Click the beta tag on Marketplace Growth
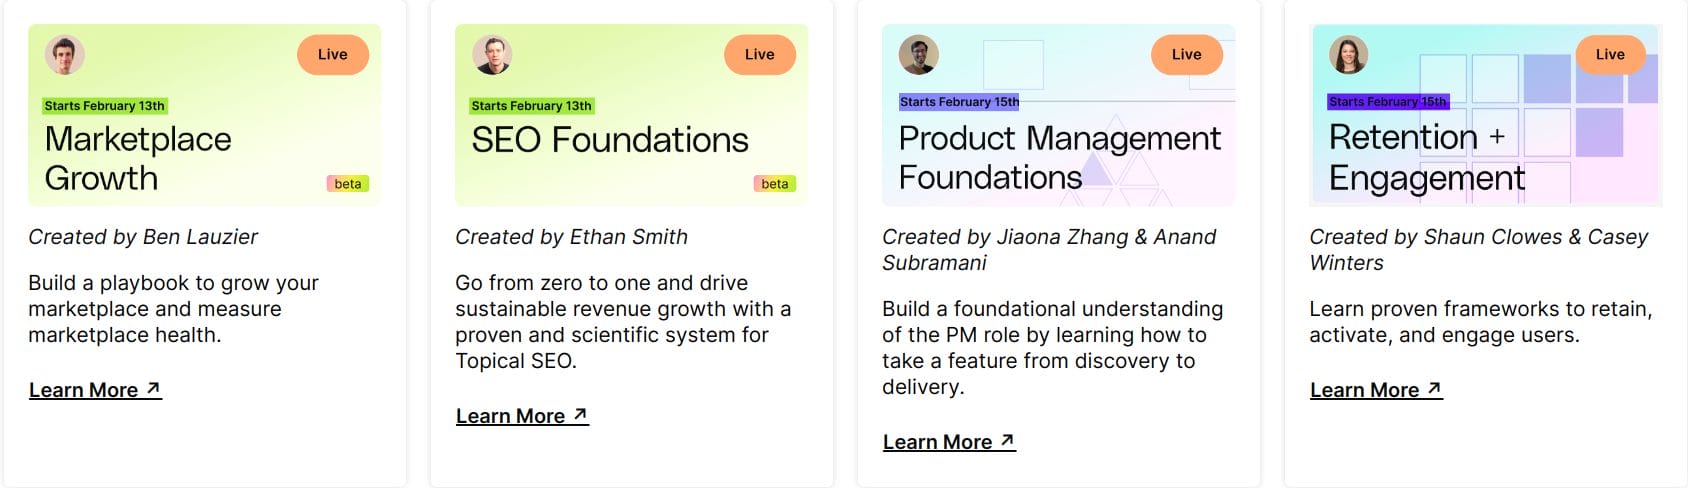This screenshot has height=488, width=1688. tap(348, 184)
